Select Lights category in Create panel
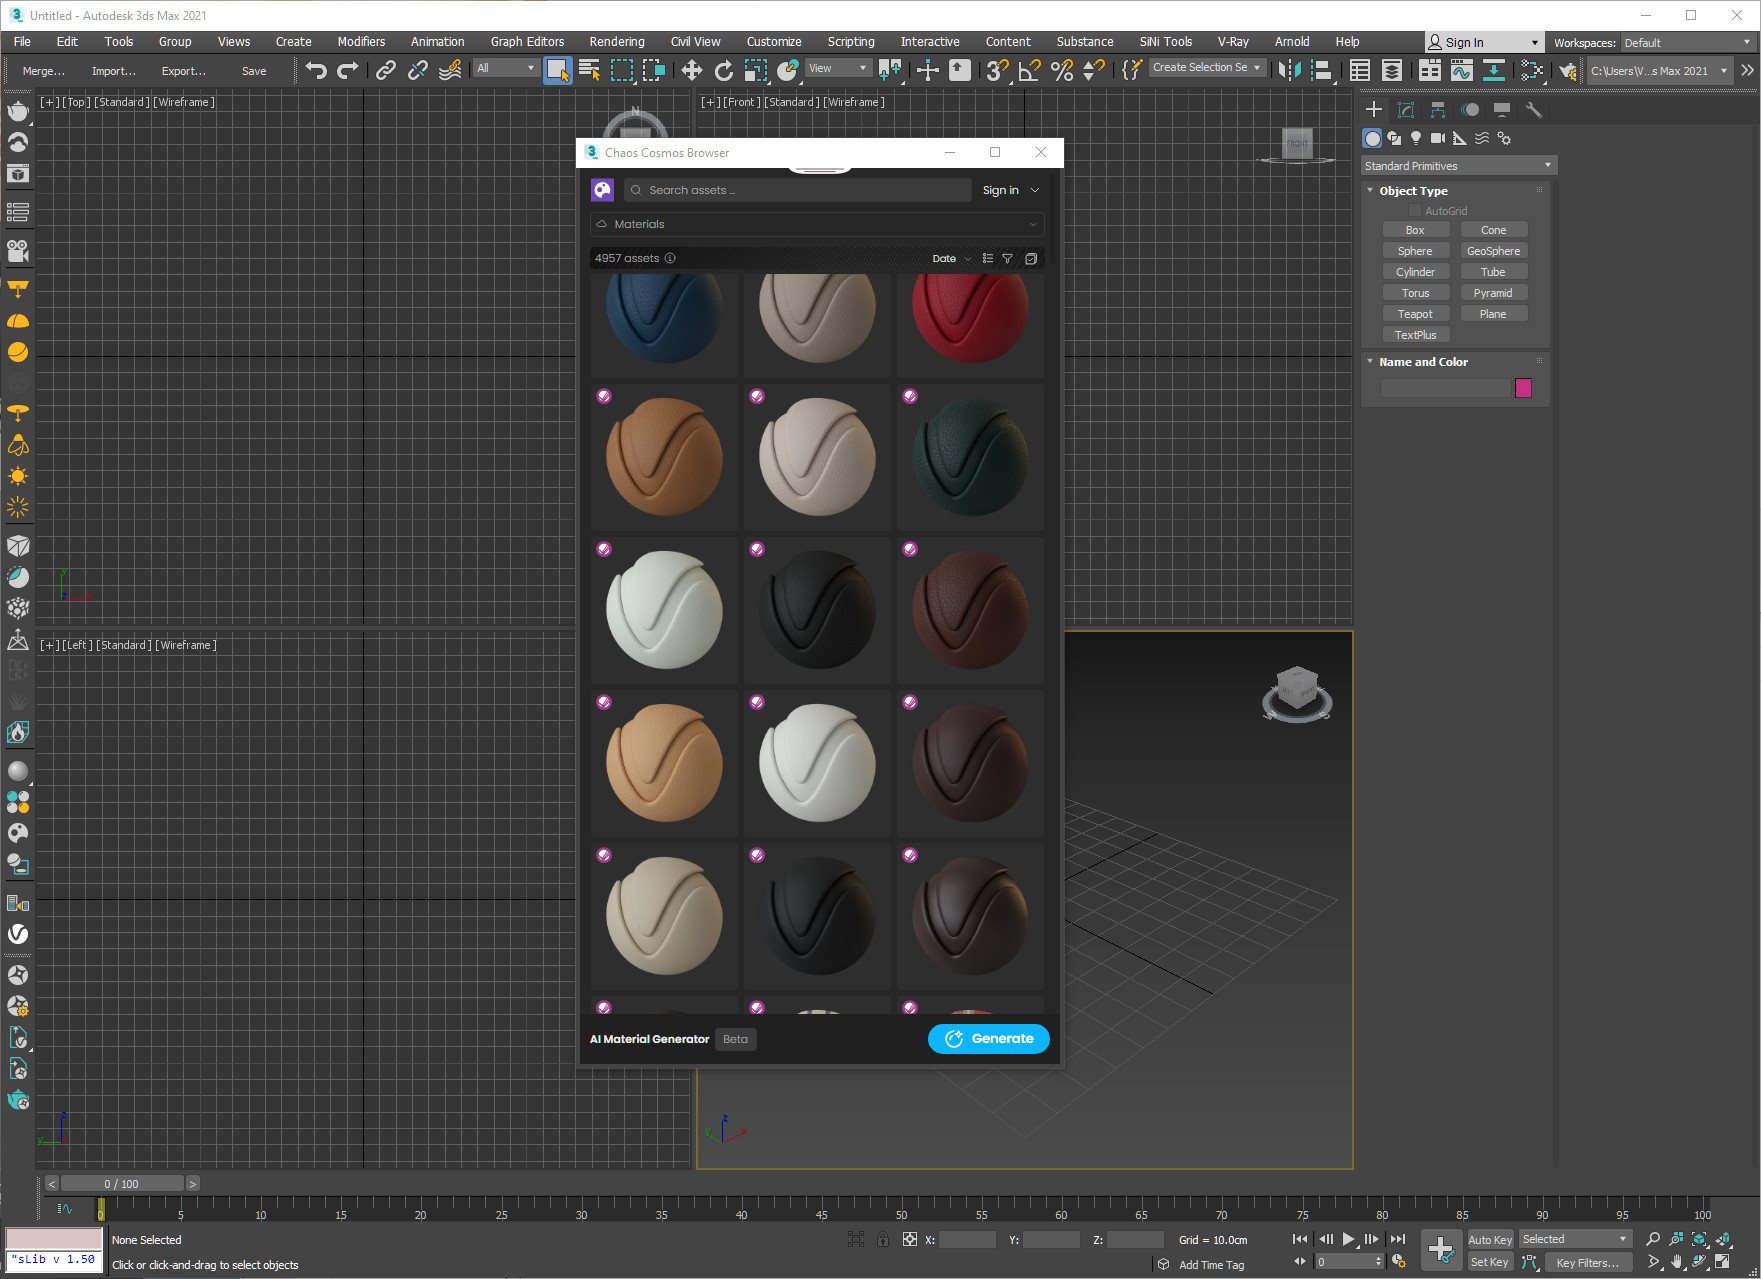 point(1416,138)
